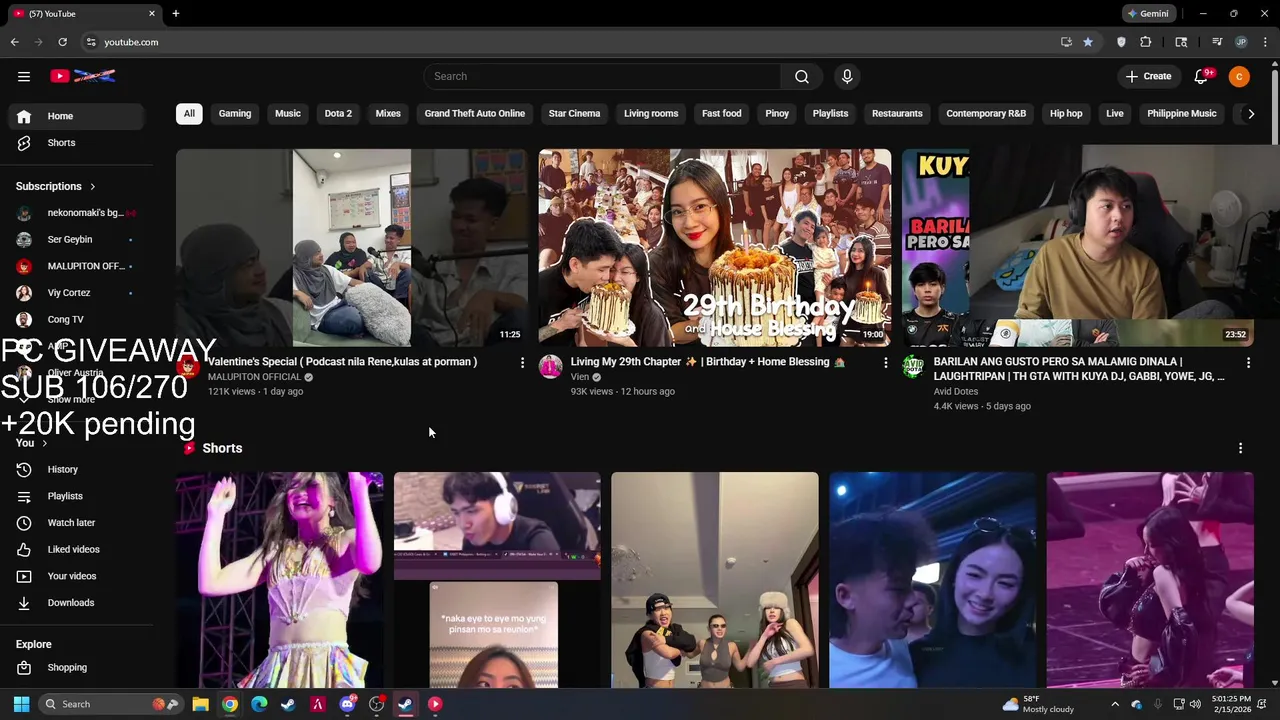Start voice search with microphone
The width and height of the screenshot is (1280, 720).
click(847, 76)
